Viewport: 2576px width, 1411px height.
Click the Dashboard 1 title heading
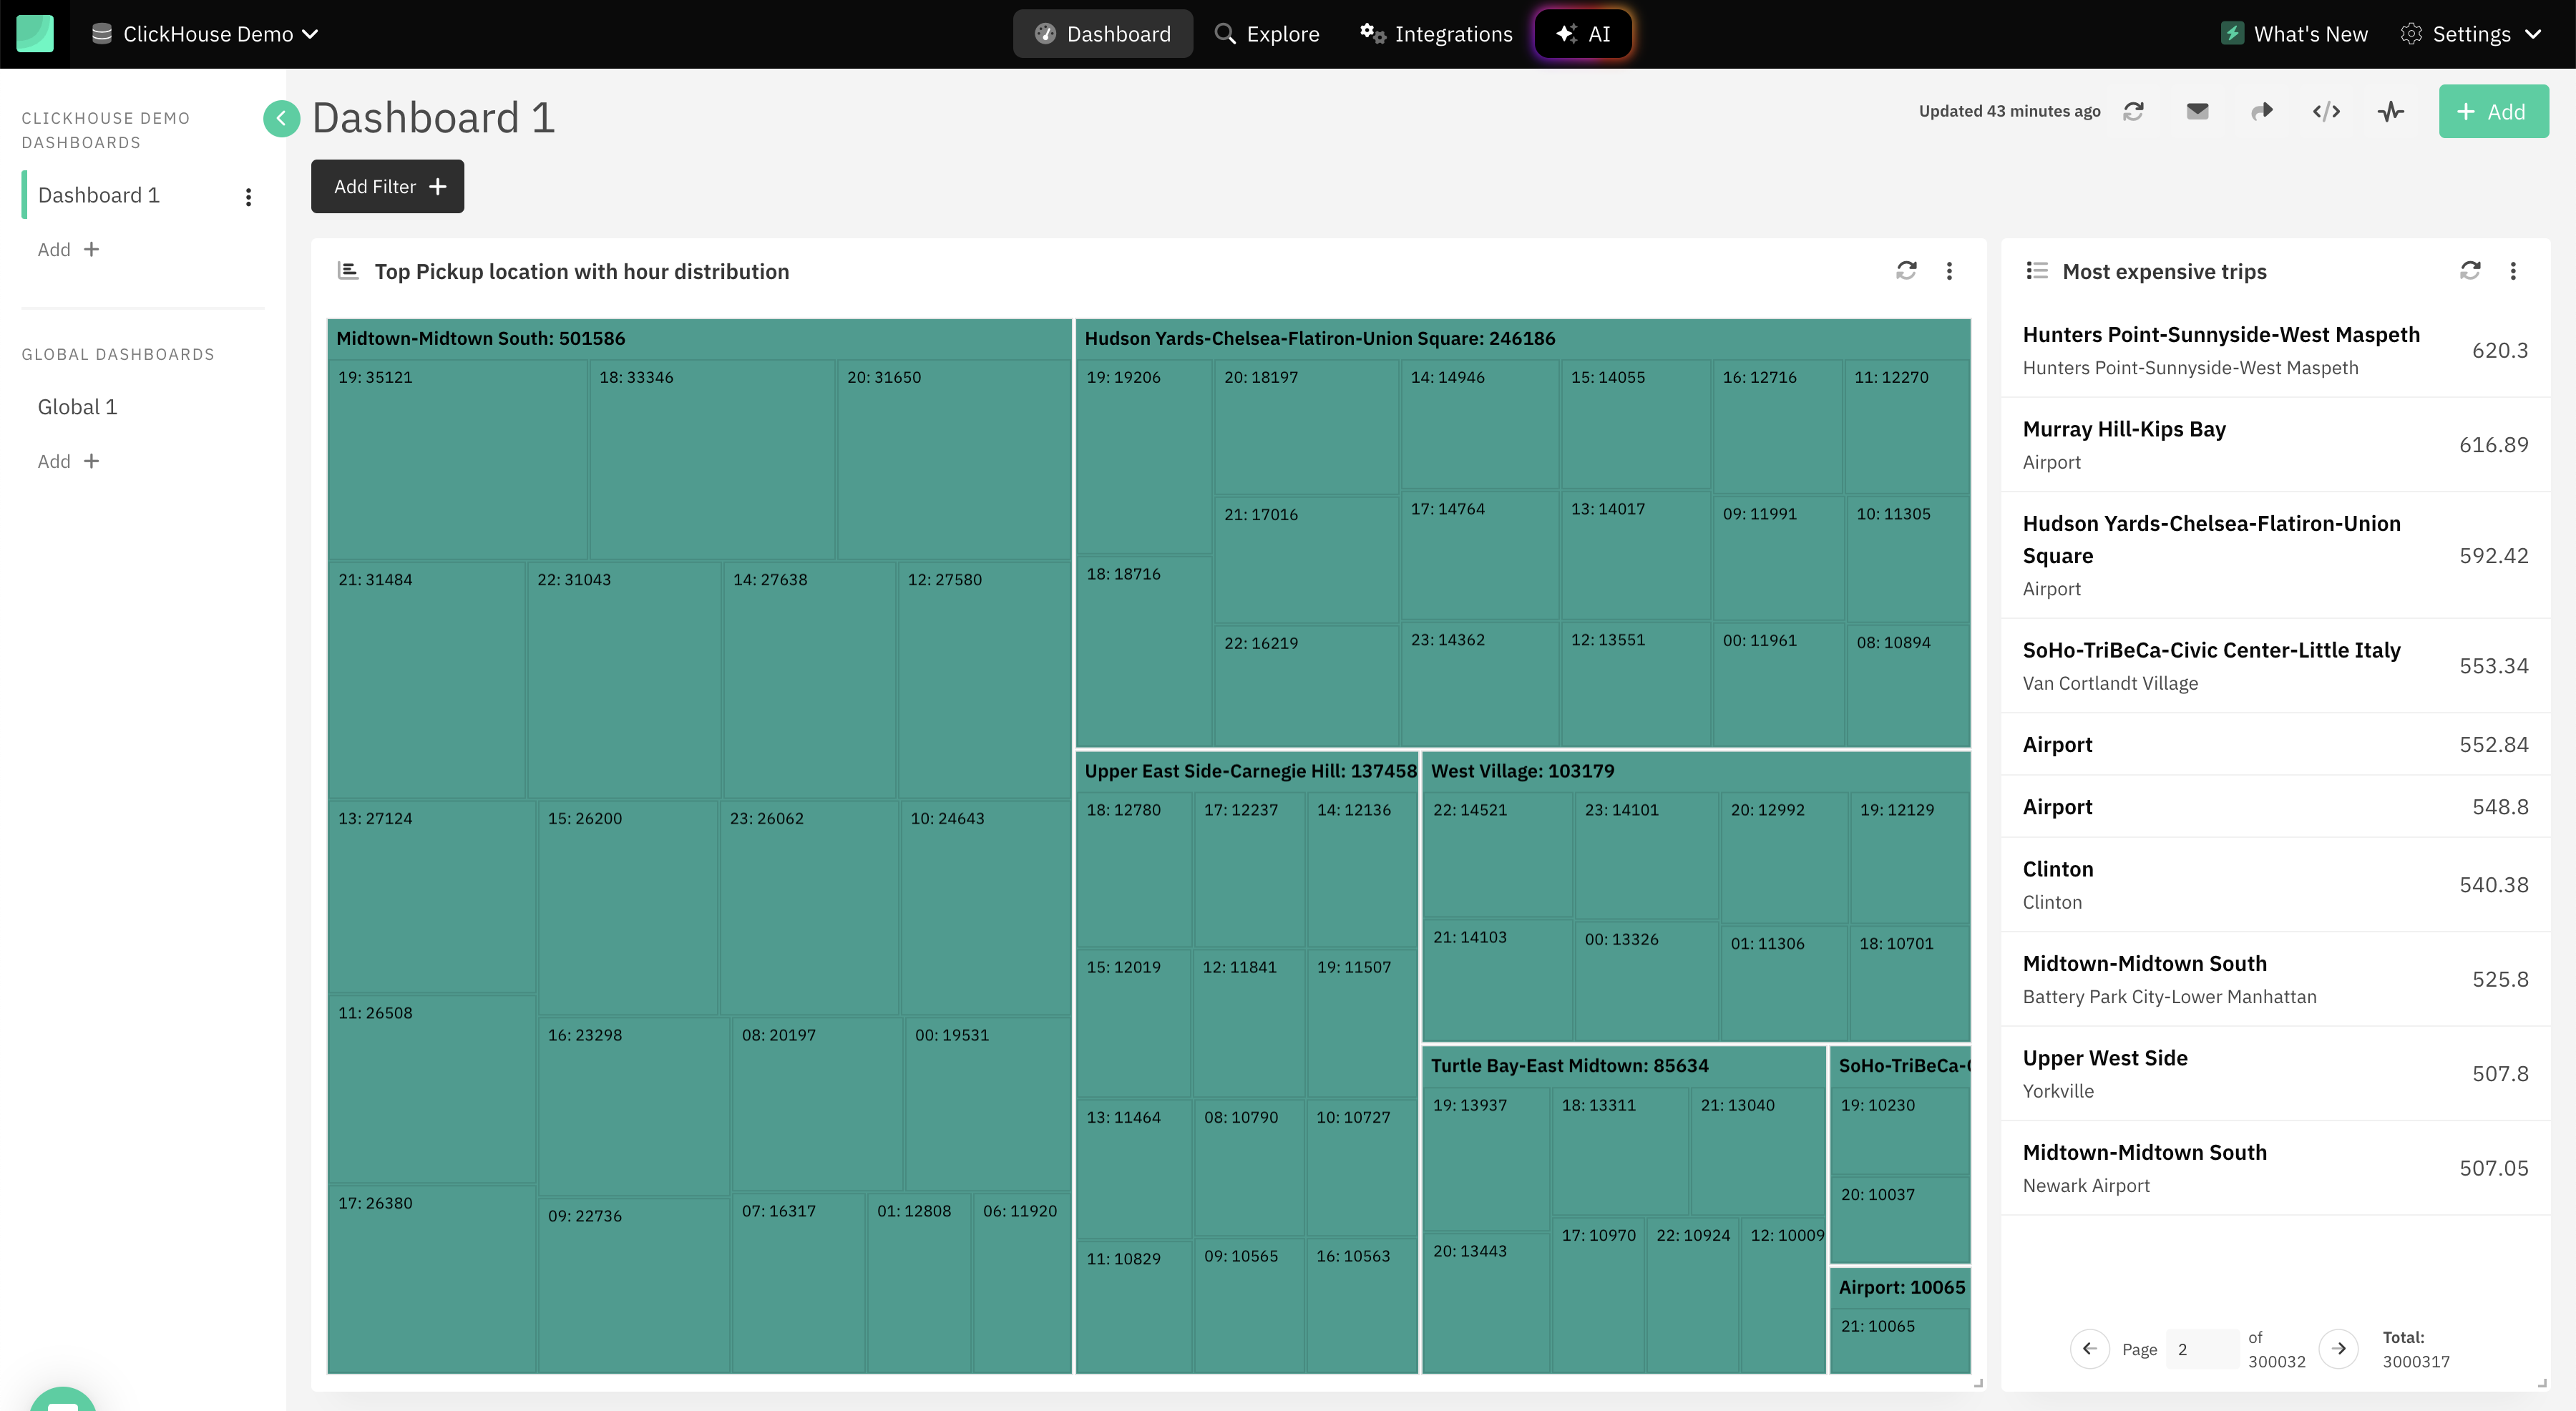click(433, 118)
